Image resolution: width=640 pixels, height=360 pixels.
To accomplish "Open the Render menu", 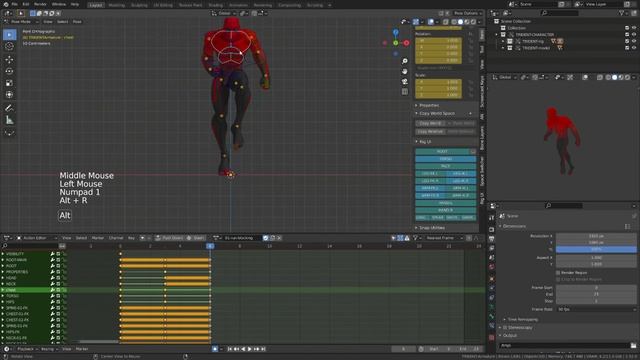I will click(x=40, y=4).
